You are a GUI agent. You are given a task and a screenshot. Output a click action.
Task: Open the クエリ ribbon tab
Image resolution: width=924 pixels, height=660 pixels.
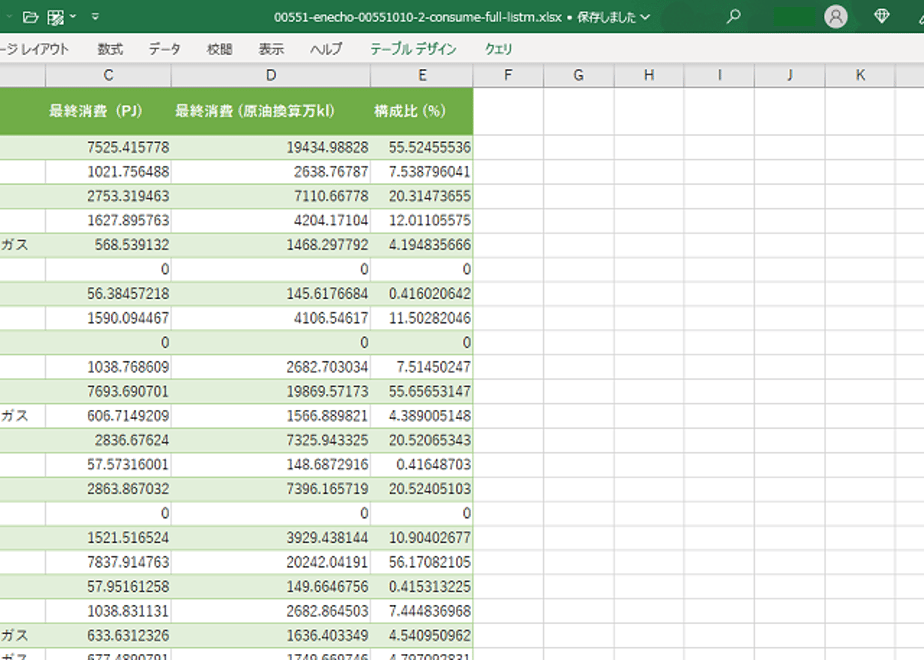click(x=498, y=49)
